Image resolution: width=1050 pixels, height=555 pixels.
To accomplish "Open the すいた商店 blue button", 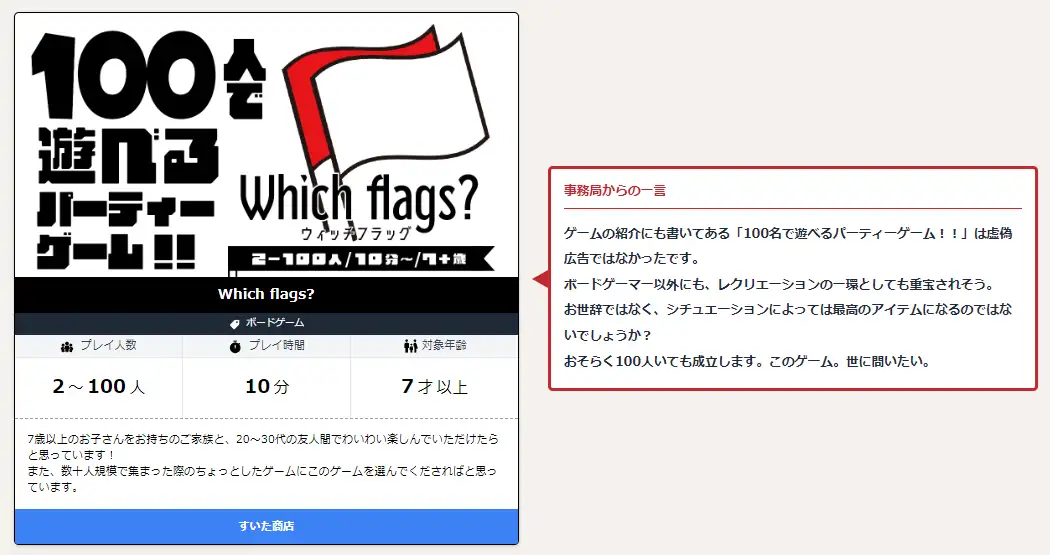I will point(267,526).
